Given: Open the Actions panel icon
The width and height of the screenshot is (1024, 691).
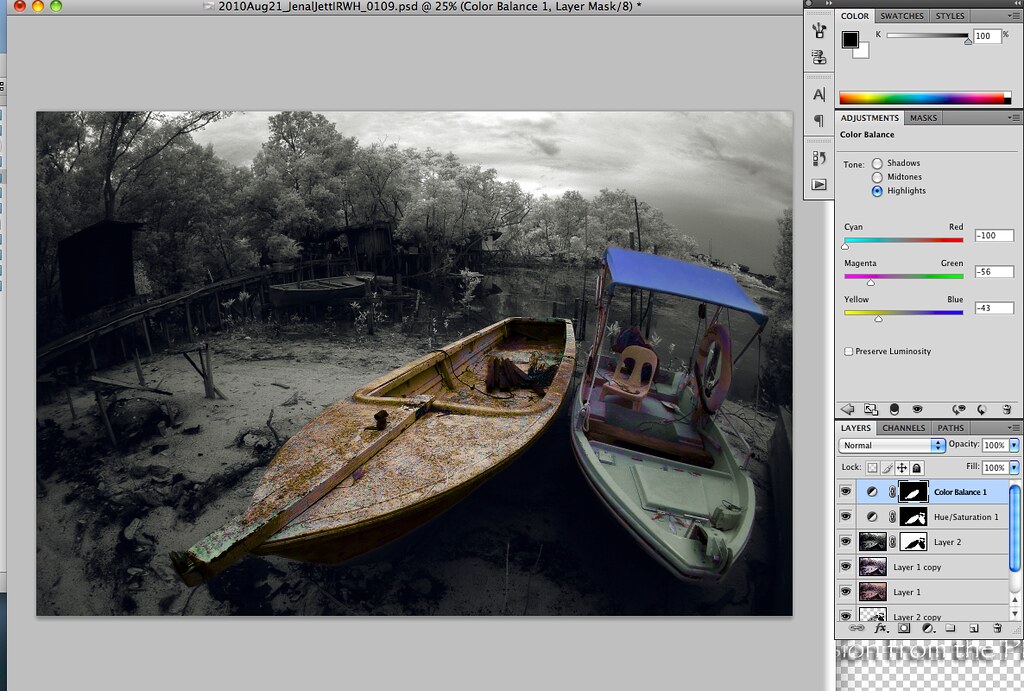Looking at the screenshot, I should tap(819, 184).
